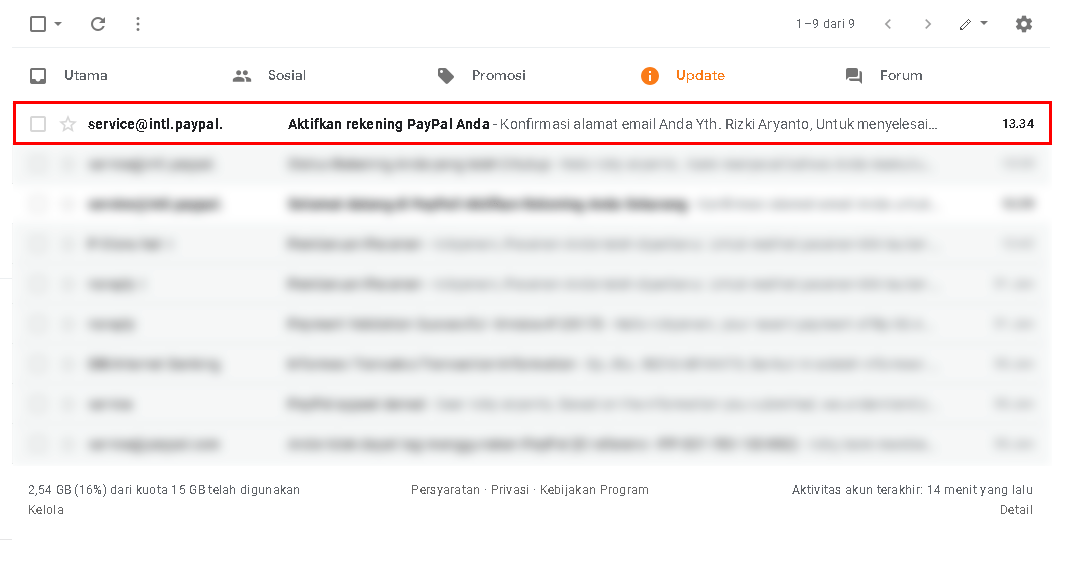1066x572 pixels.
Task: Click the 1–9 dari 9 page counter
Action: [825, 24]
